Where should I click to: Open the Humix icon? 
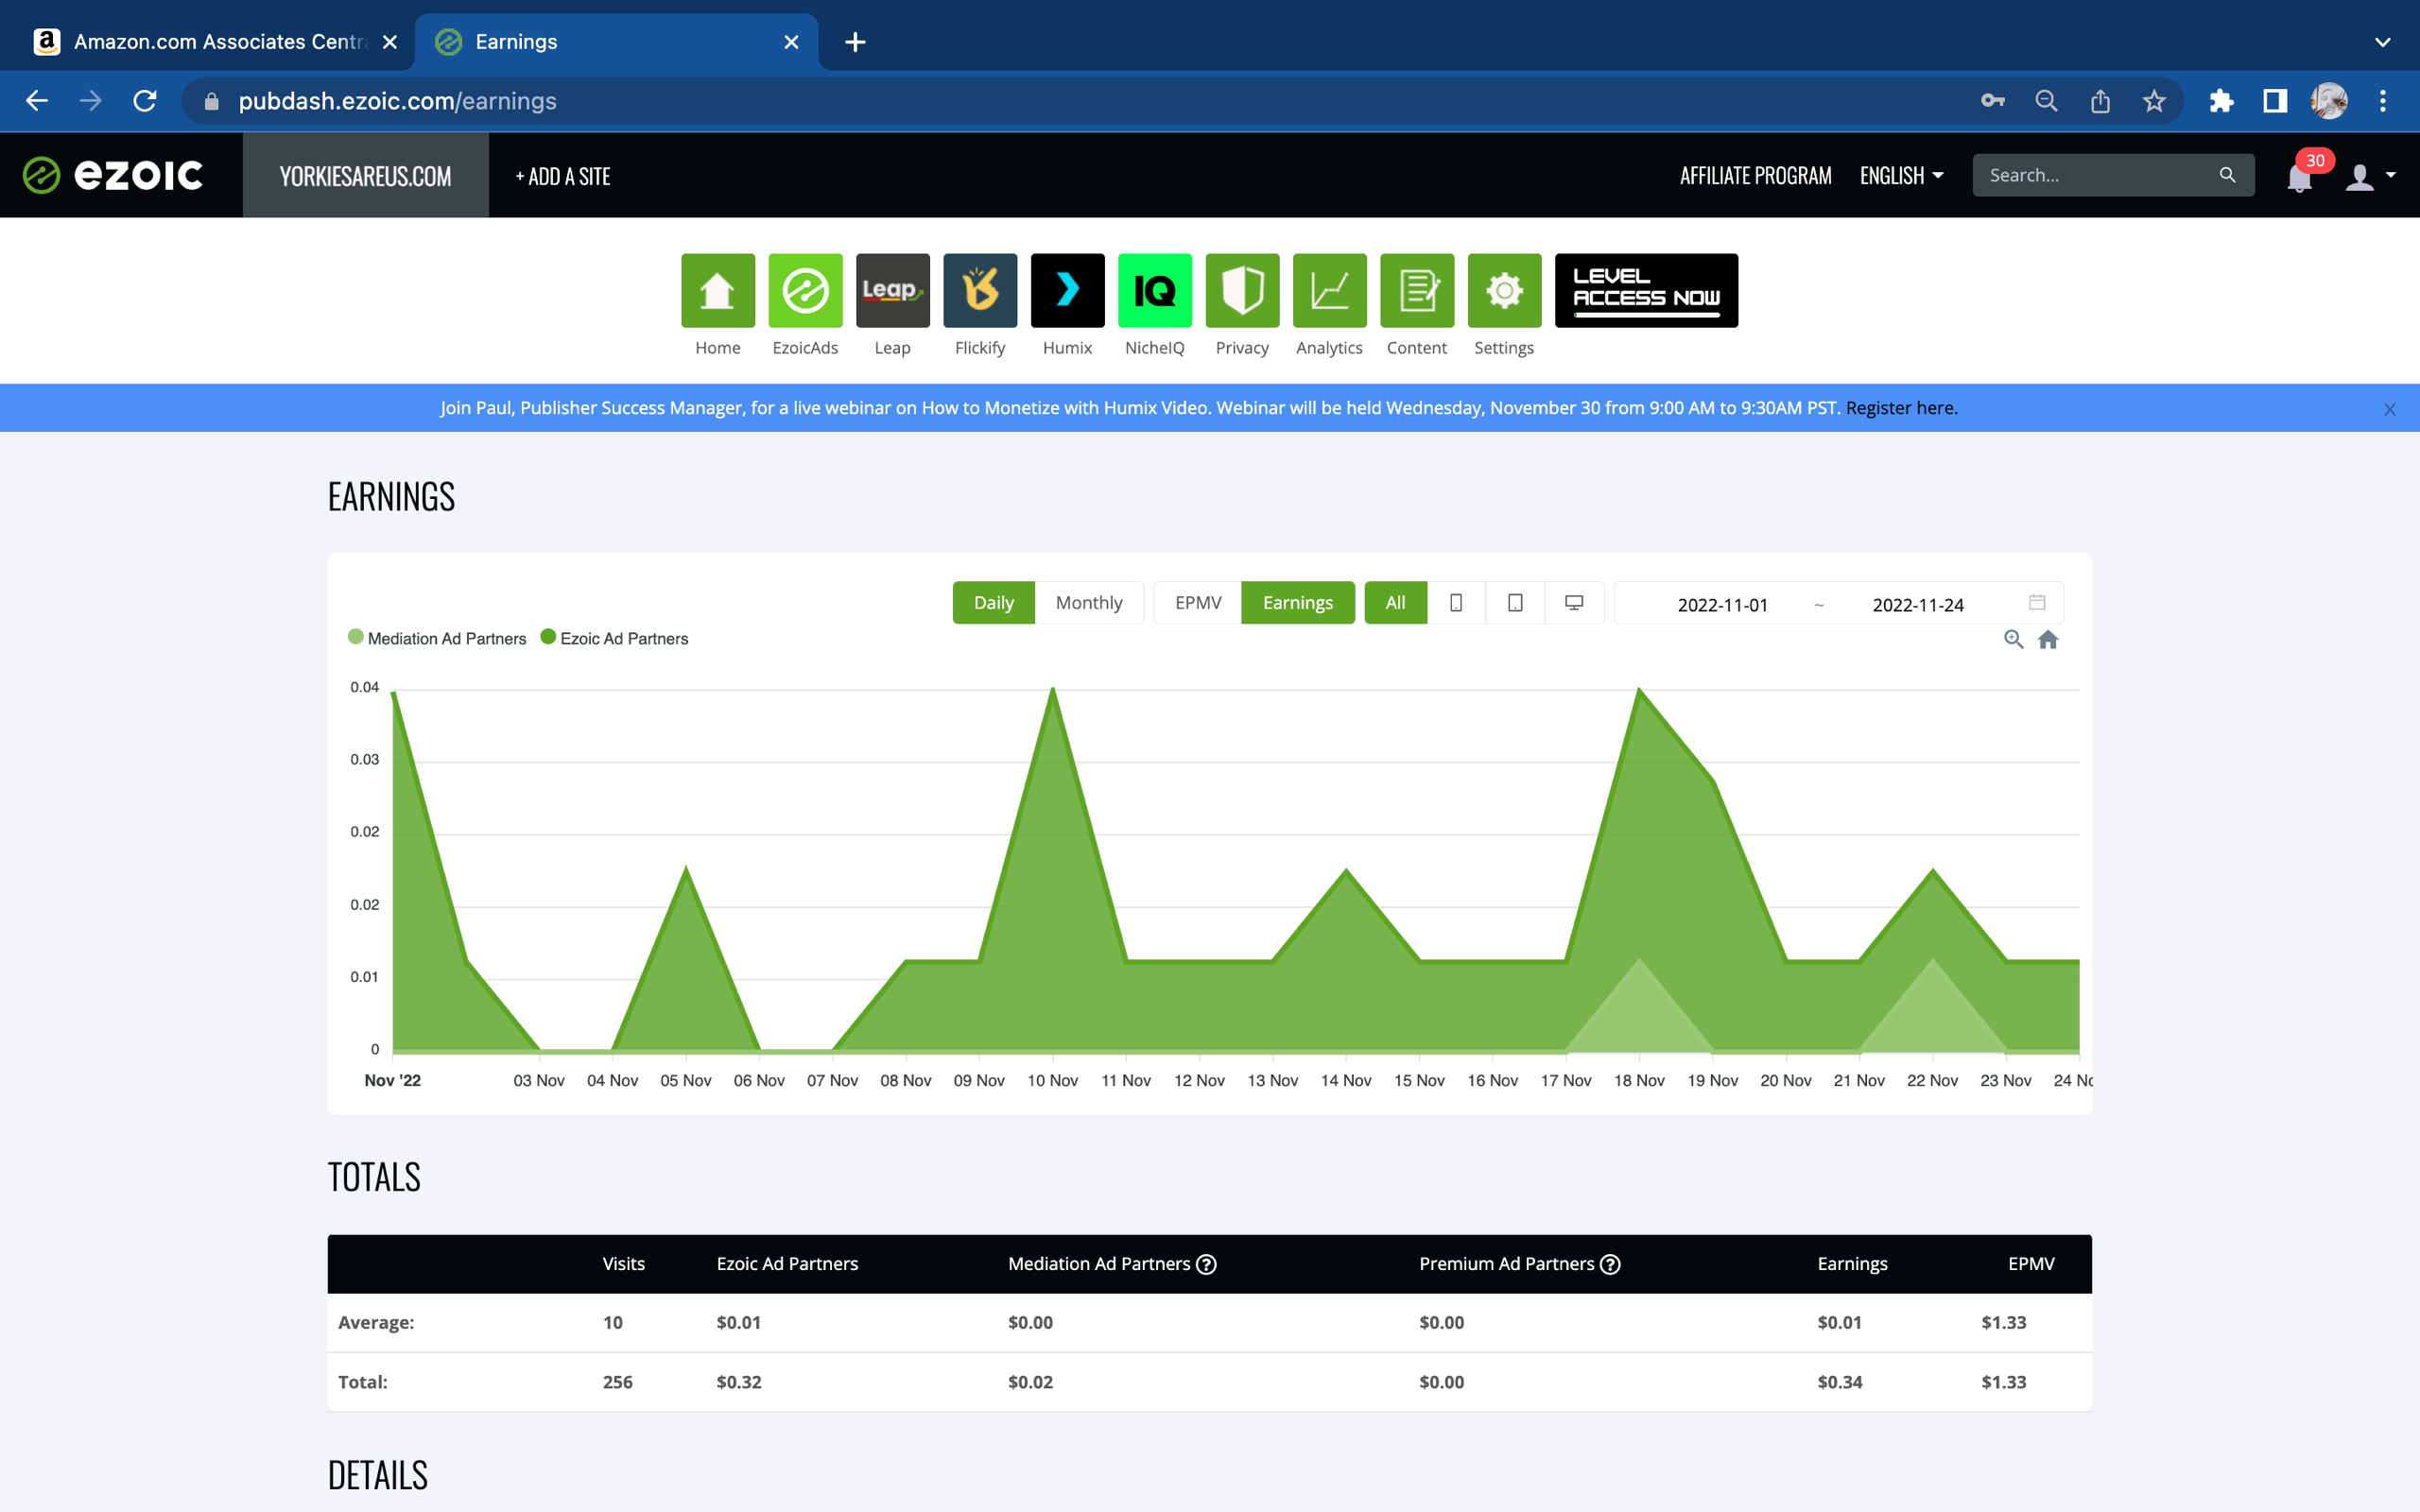tap(1067, 290)
